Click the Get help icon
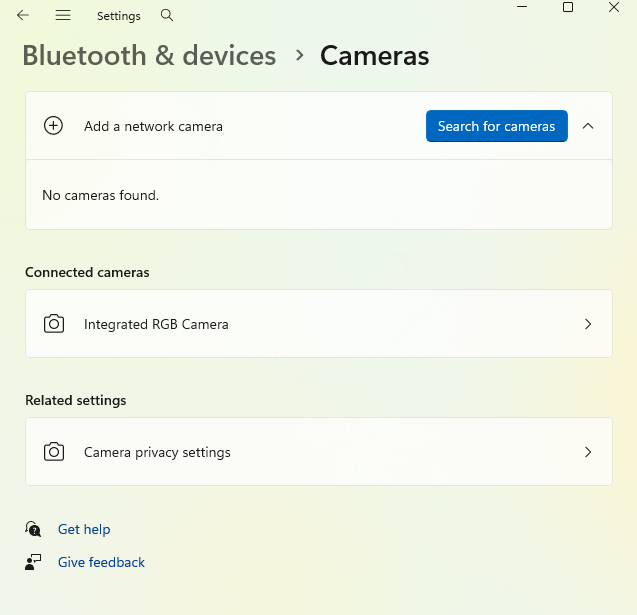The height and width of the screenshot is (615, 637). tap(33, 529)
